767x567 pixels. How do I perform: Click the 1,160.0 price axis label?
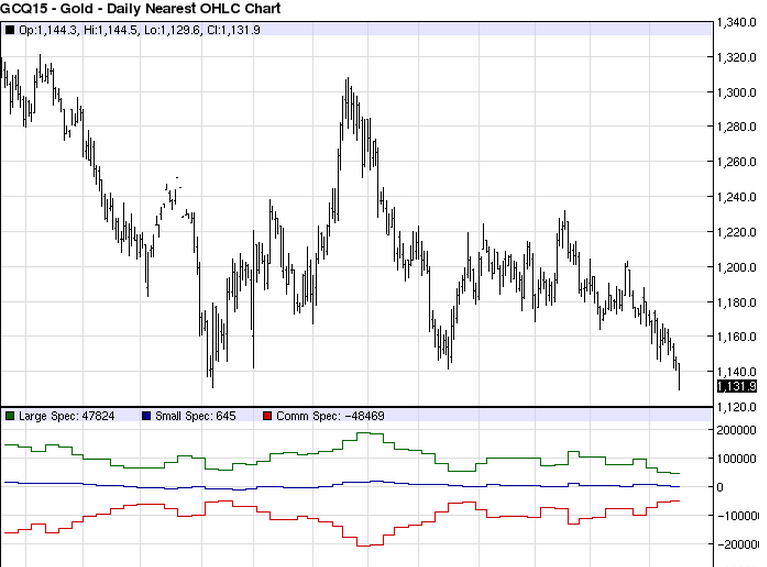(737, 337)
